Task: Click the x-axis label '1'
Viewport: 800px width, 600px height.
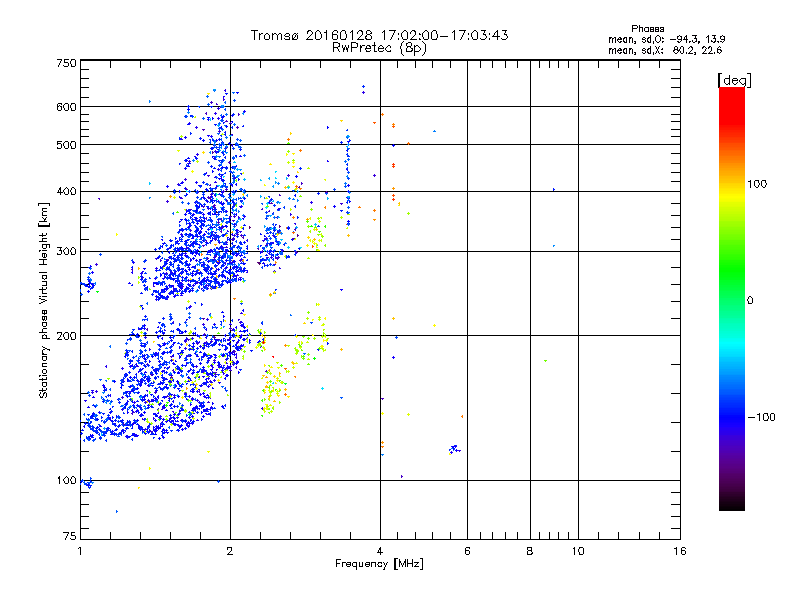Action: (x=80, y=551)
